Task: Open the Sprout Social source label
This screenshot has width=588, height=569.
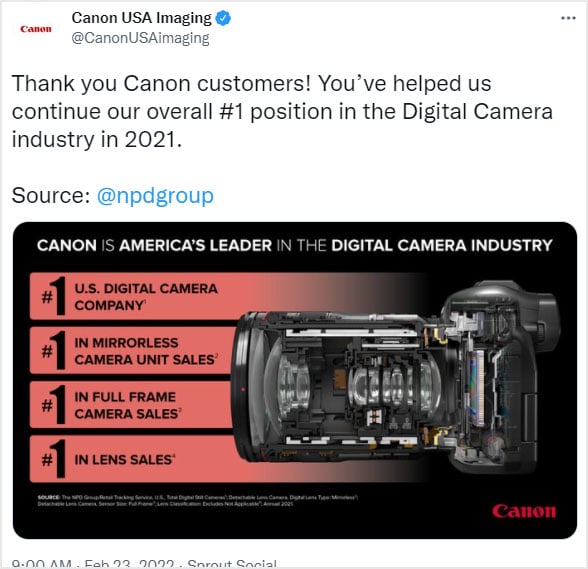Action: [x=232, y=563]
